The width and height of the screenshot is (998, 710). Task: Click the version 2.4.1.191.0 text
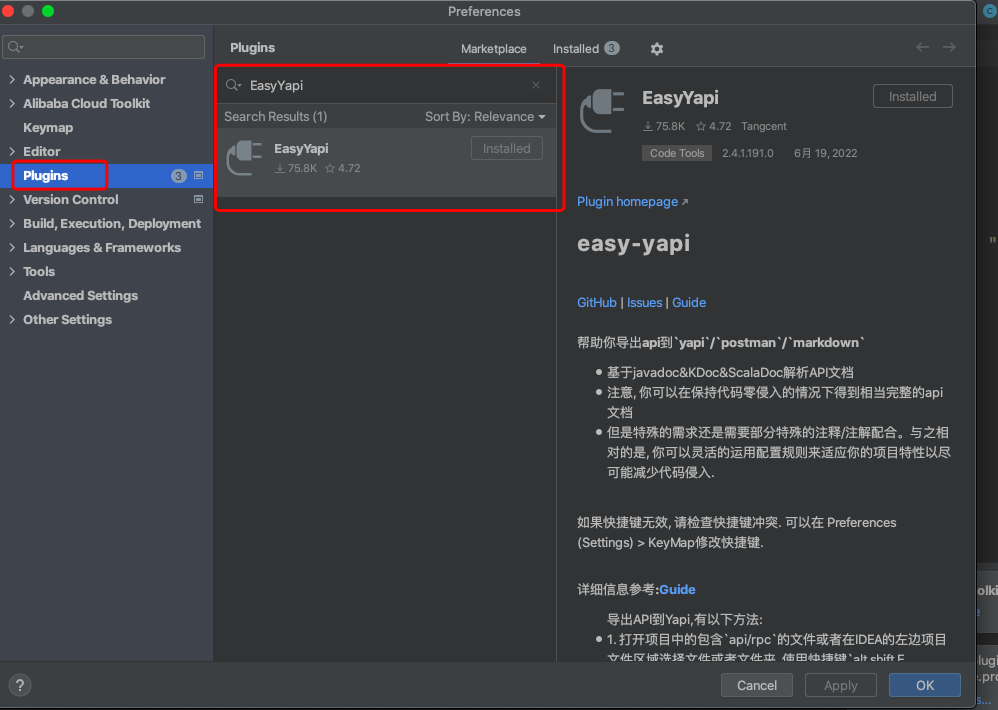(x=748, y=153)
